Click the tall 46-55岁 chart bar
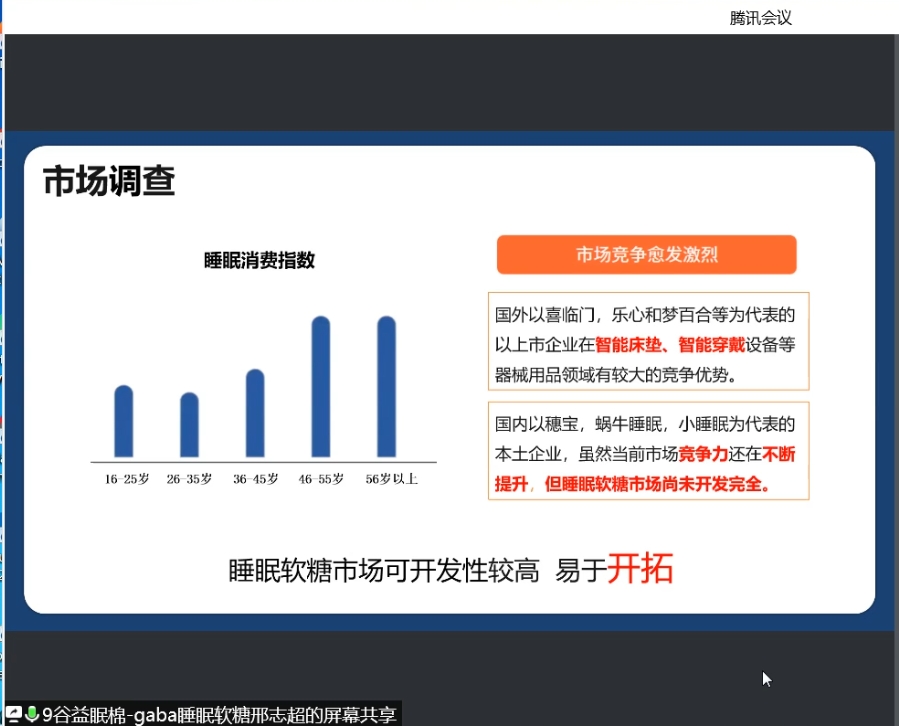This screenshot has height=726, width=899. [x=321, y=387]
